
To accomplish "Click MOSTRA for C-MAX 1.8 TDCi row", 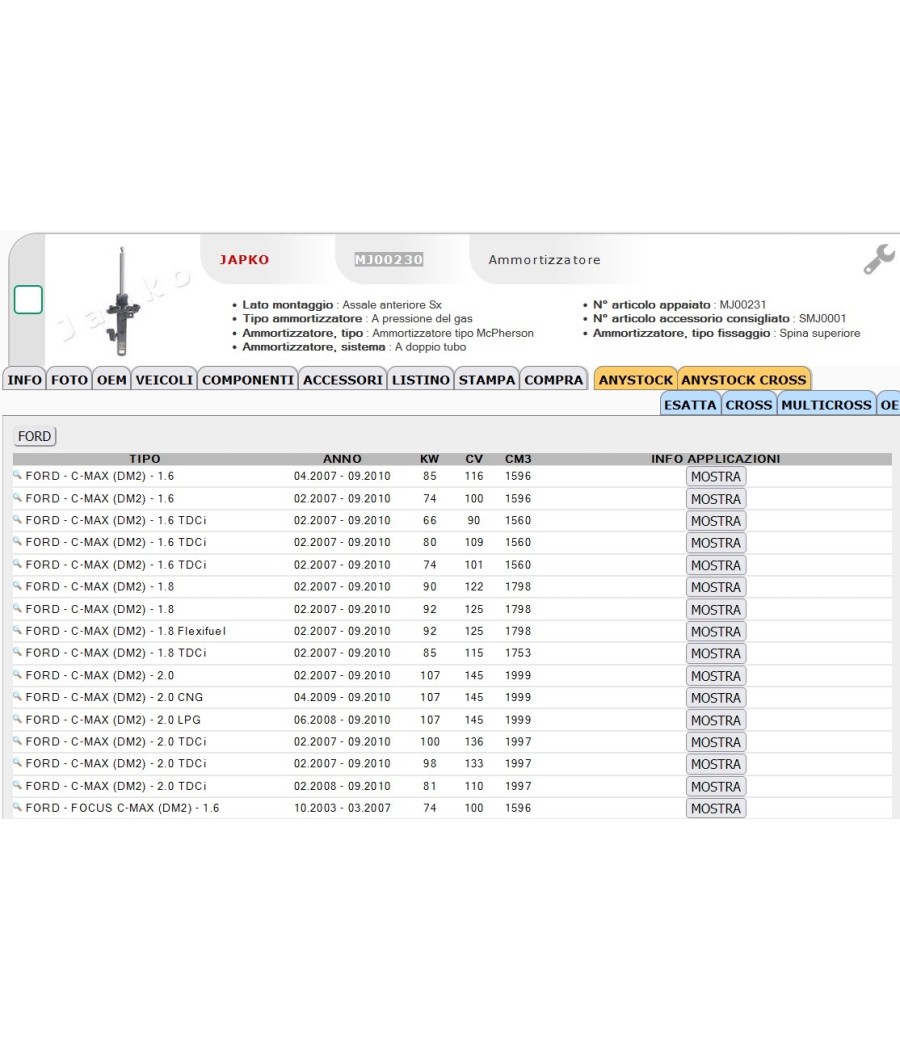I will click(x=716, y=653).
